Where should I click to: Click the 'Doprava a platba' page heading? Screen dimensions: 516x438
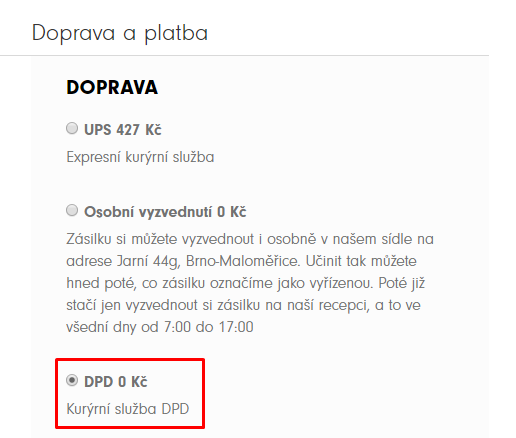click(120, 33)
